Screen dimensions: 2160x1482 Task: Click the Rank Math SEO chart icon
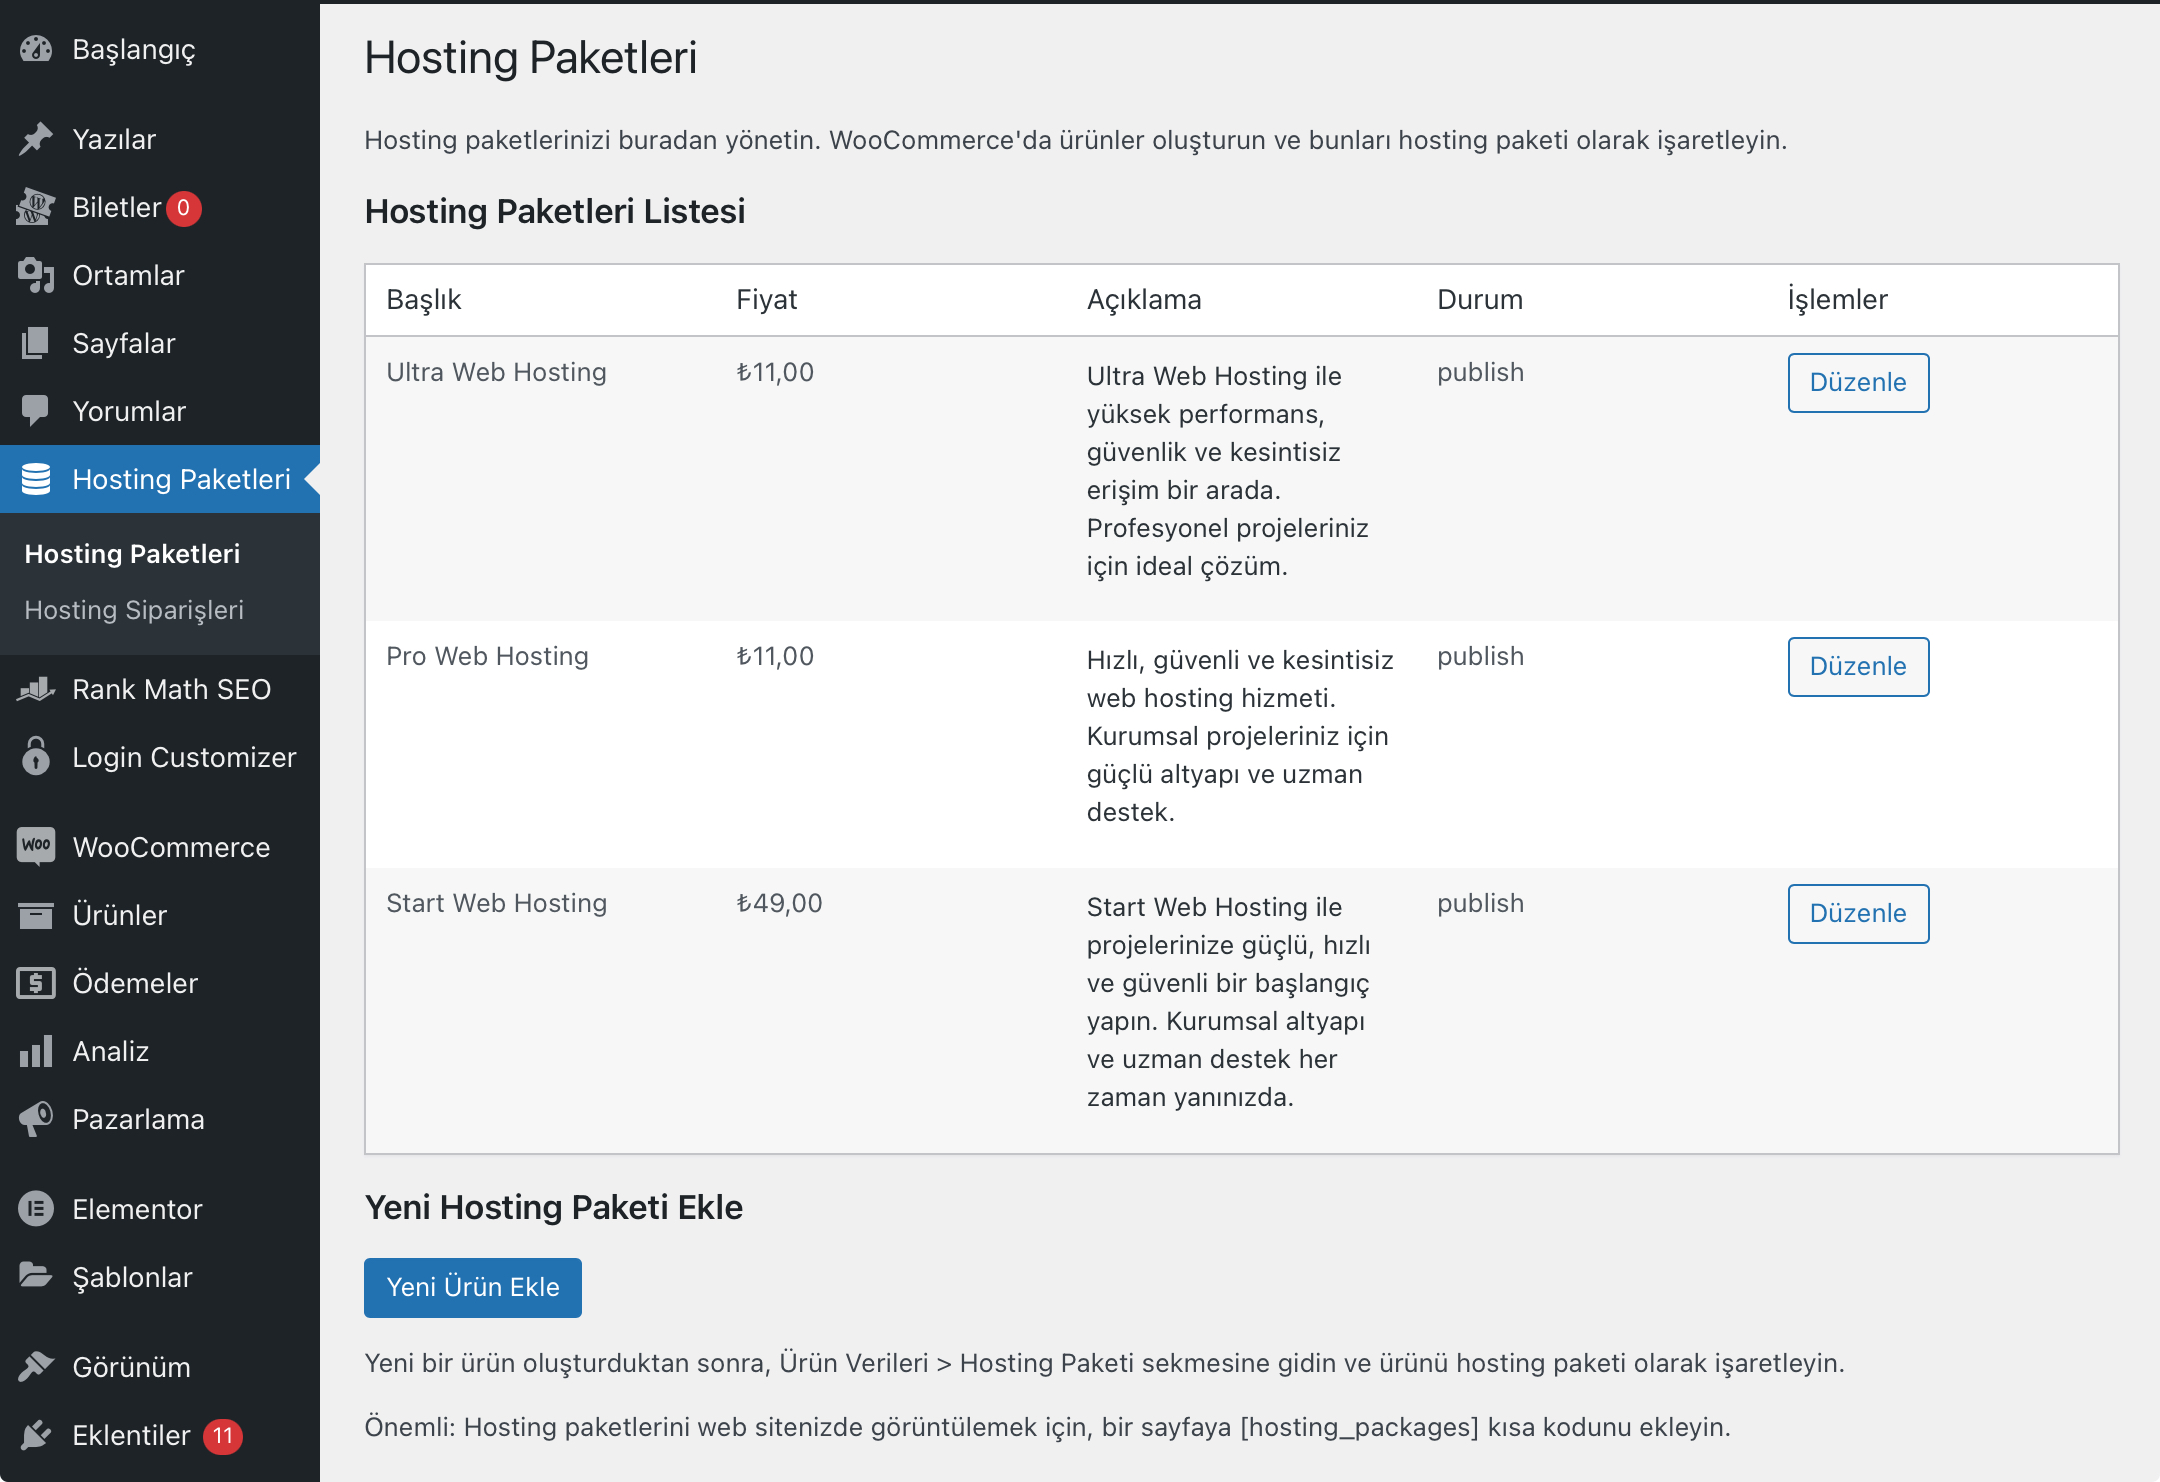(36, 689)
